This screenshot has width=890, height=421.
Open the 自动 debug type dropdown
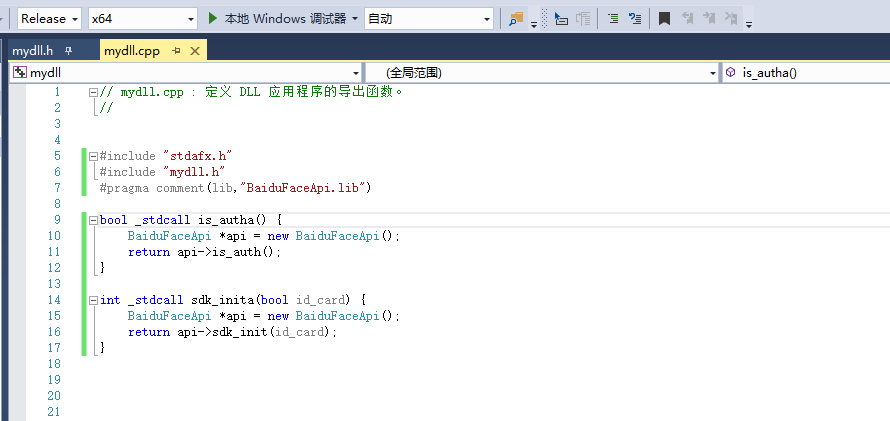click(x=429, y=19)
